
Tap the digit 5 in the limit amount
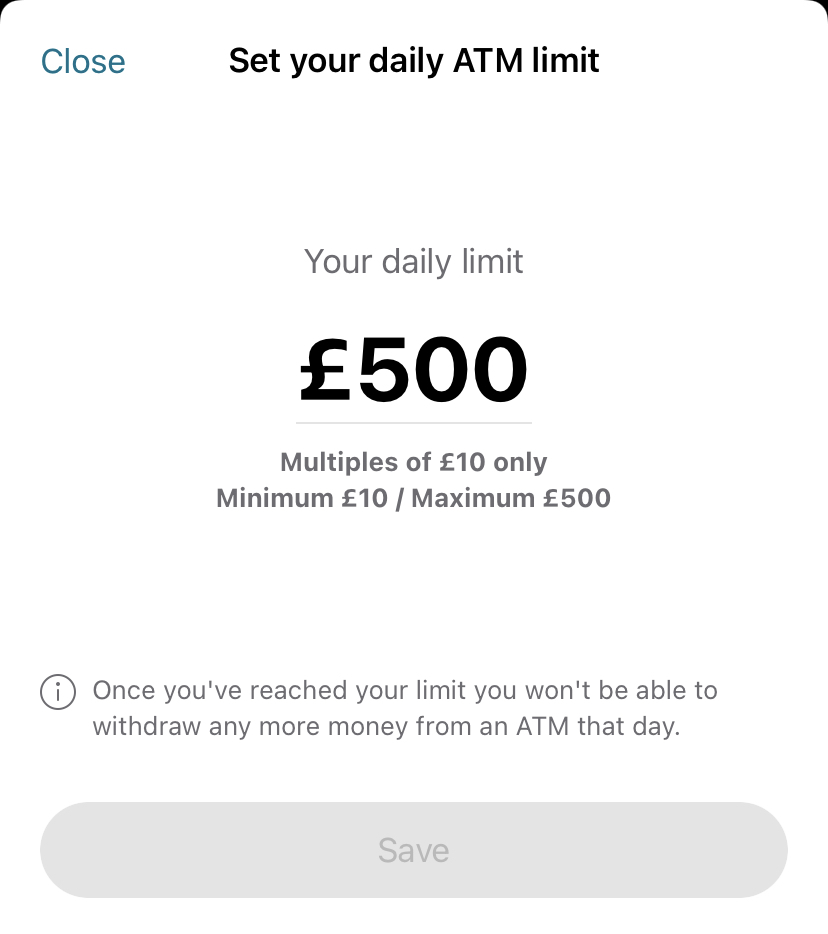pyautogui.click(x=382, y=370)
